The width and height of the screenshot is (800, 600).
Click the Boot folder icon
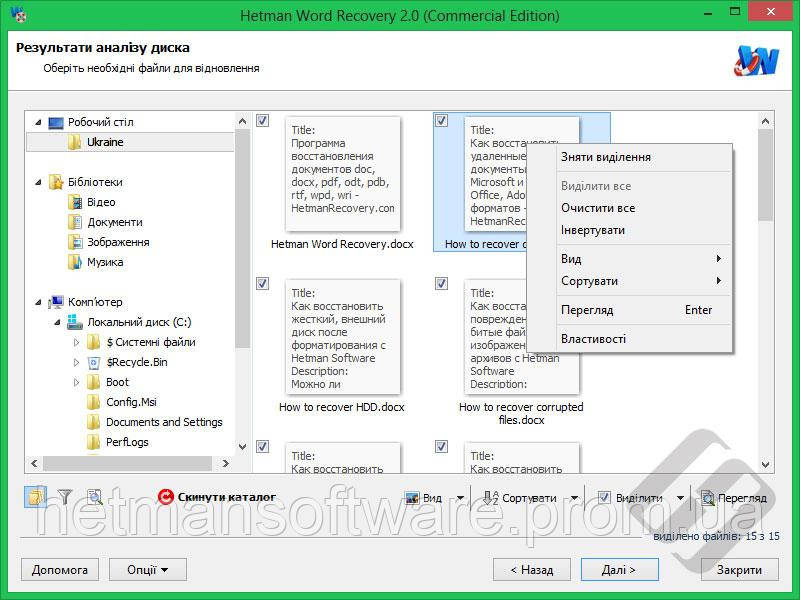[94, 382]
